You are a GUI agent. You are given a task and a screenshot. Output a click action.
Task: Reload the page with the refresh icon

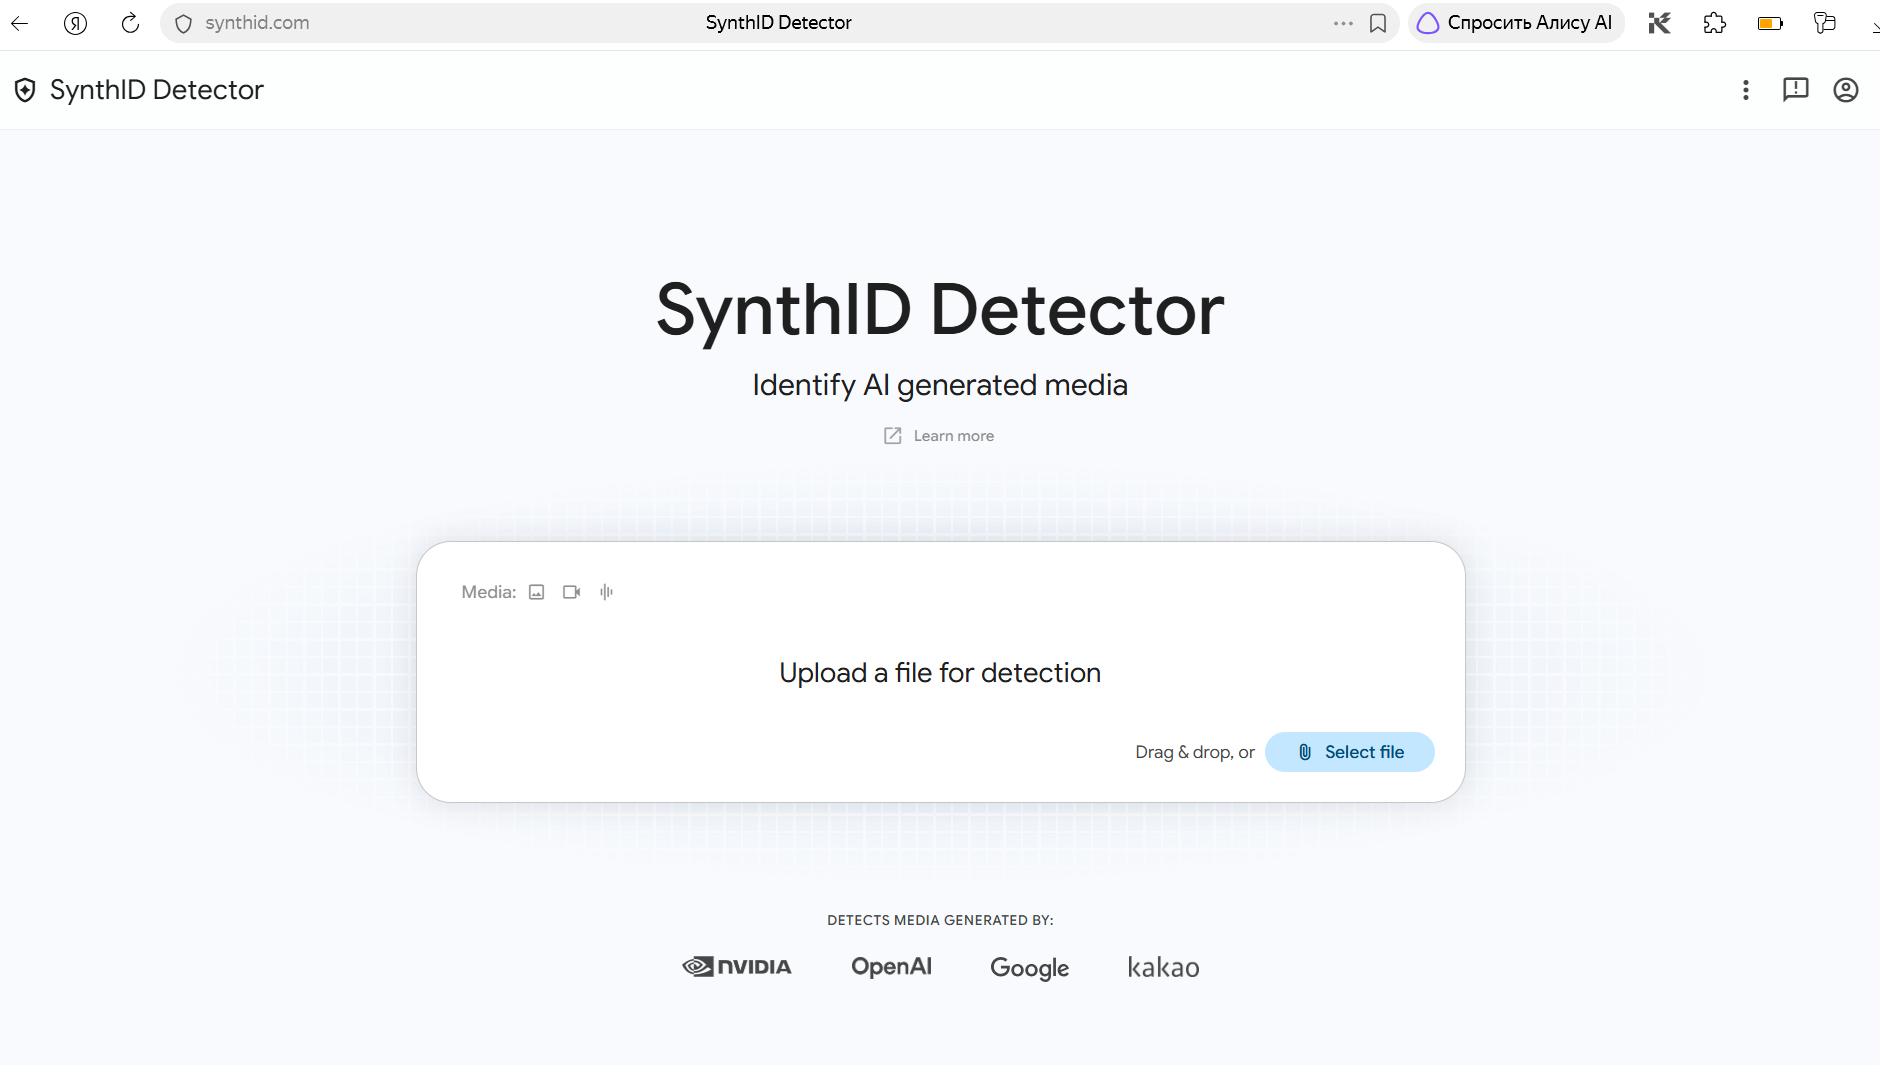coord(130,23)
